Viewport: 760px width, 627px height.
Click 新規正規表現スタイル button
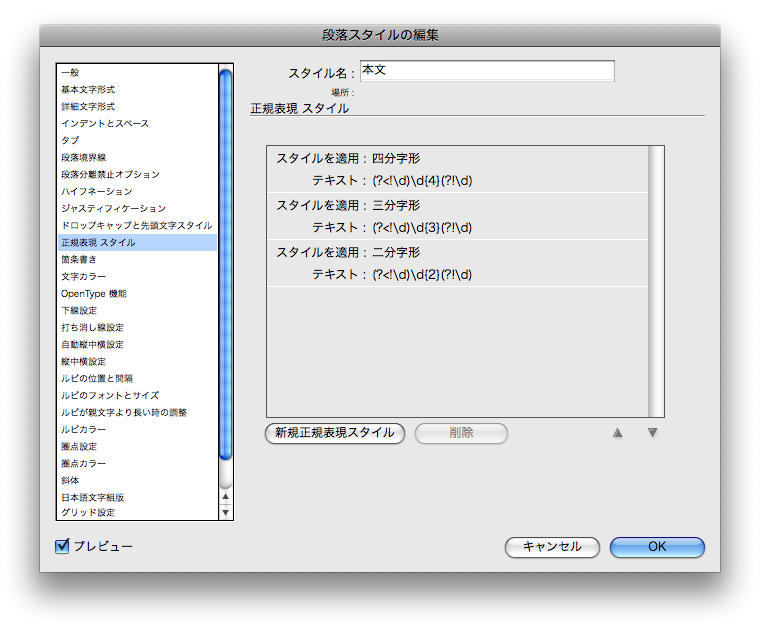(335, 433)
